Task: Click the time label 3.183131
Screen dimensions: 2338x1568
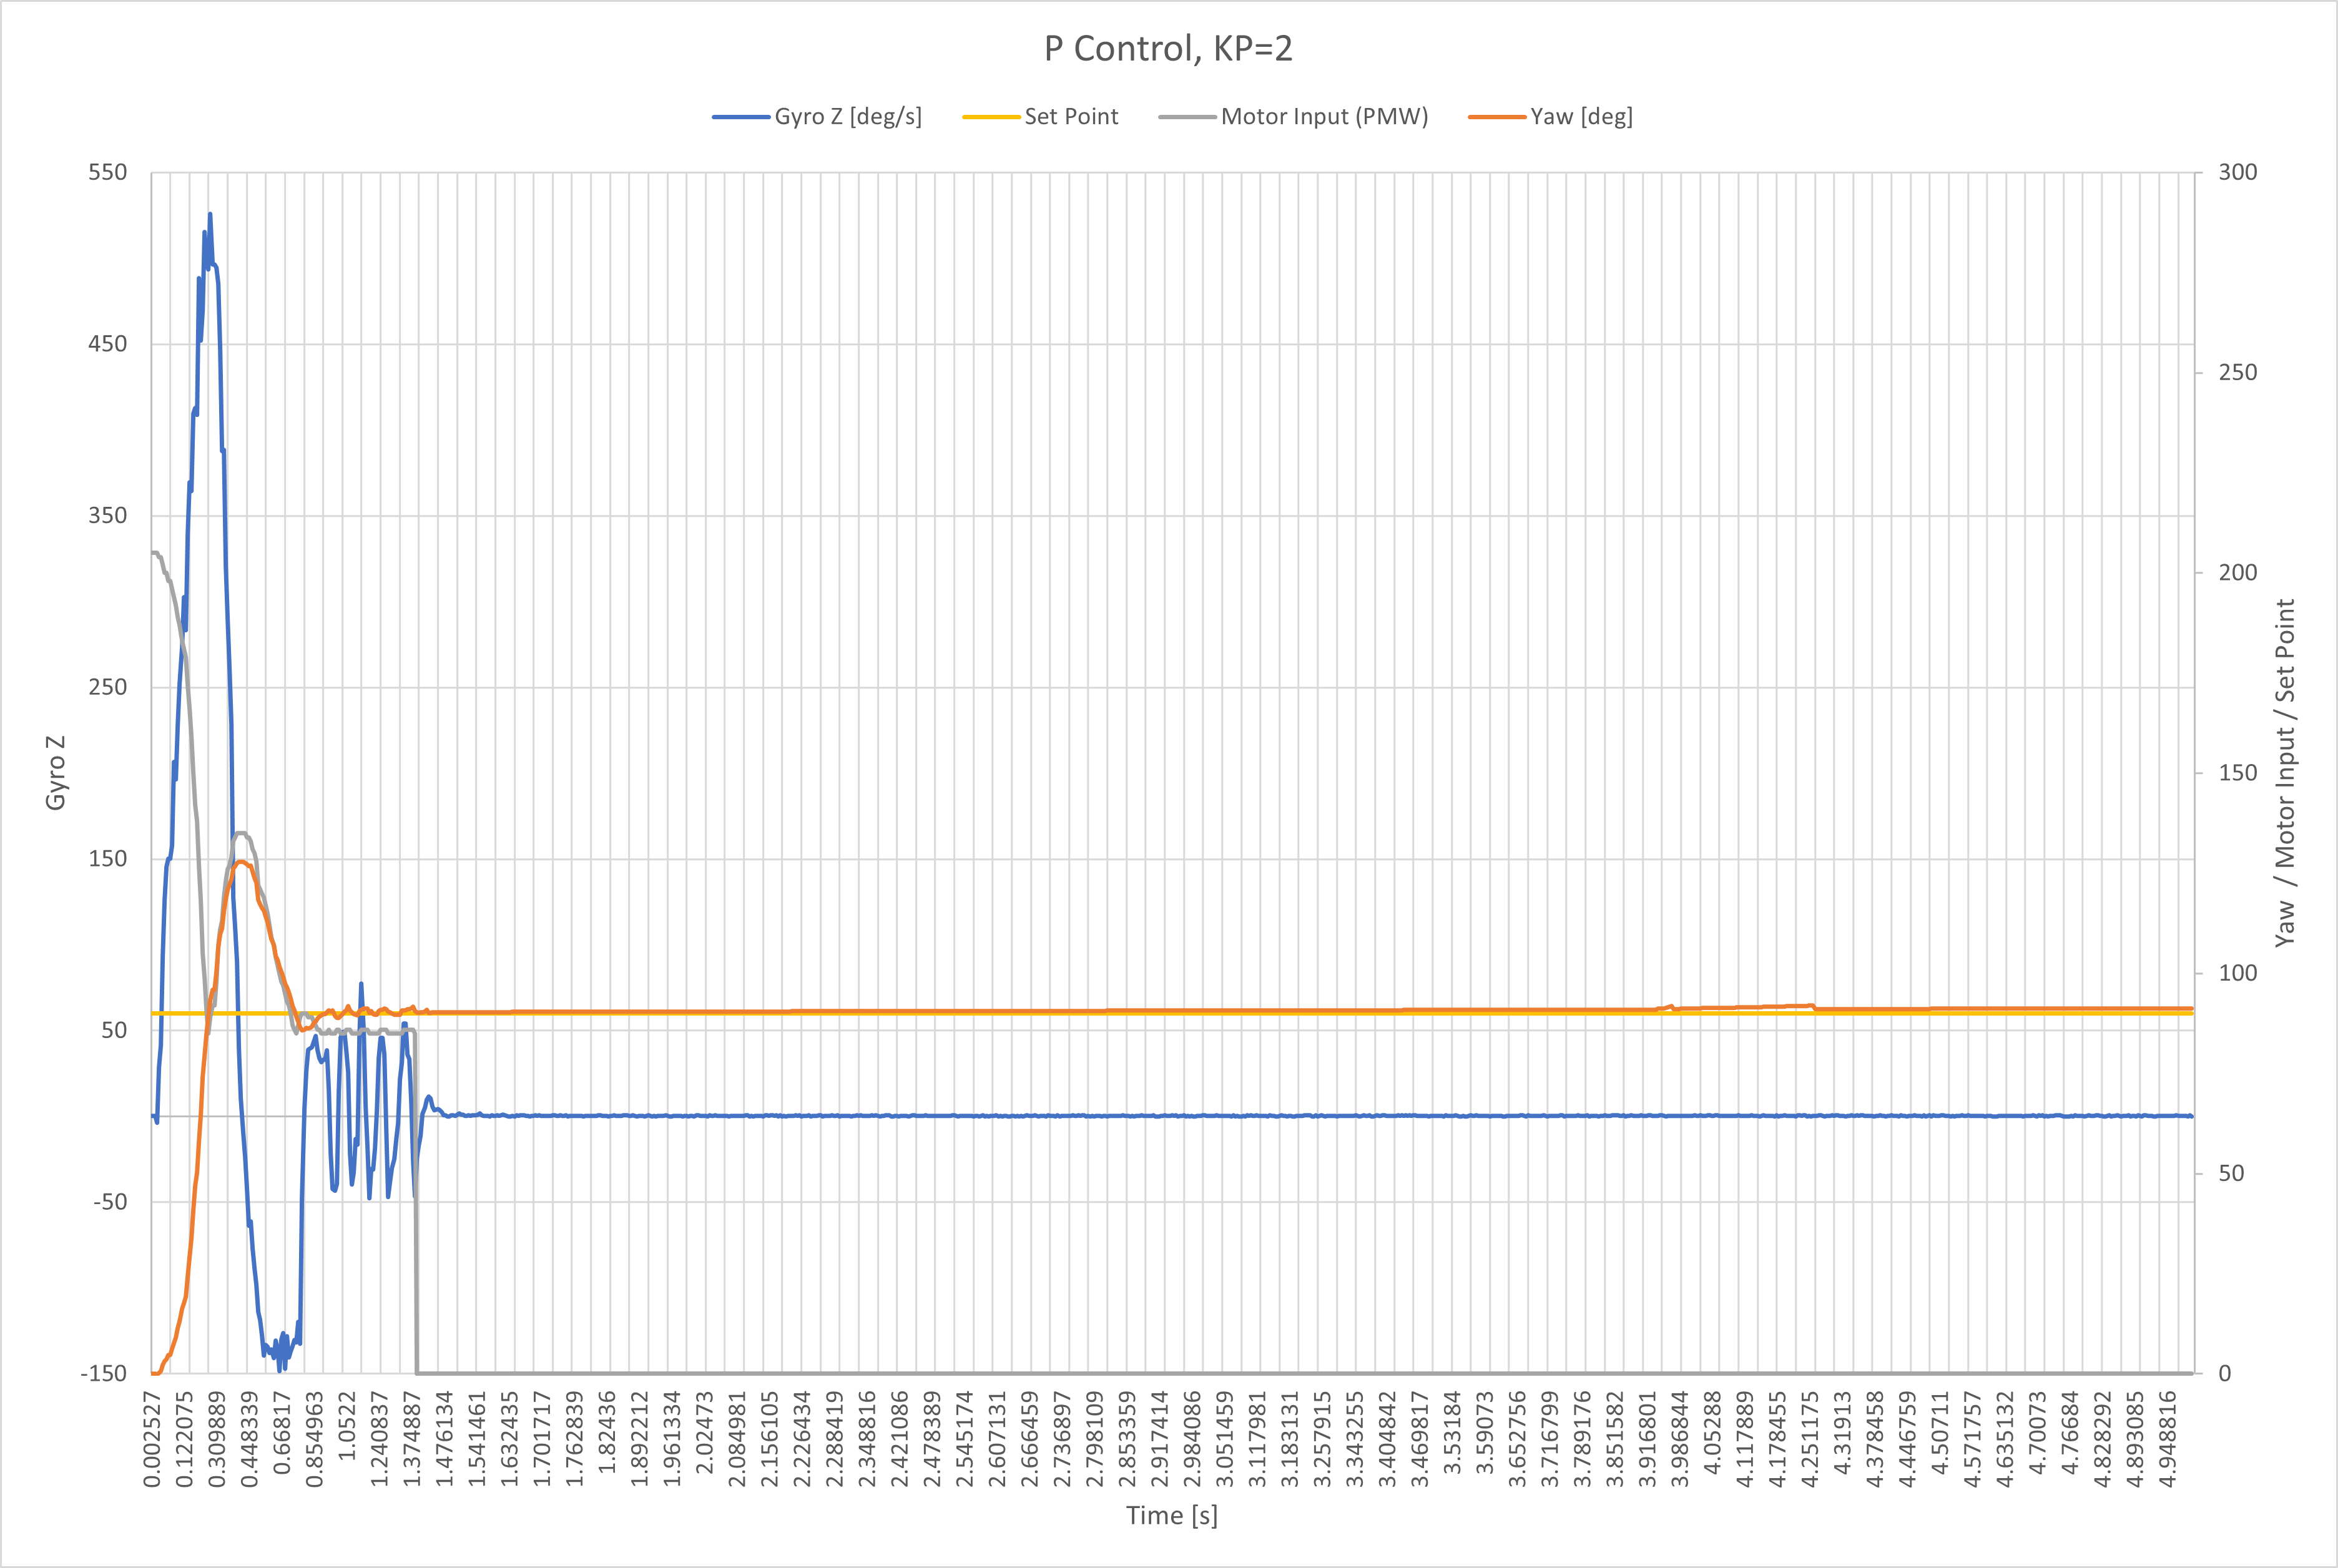Action: (x=1289, y=1438)
